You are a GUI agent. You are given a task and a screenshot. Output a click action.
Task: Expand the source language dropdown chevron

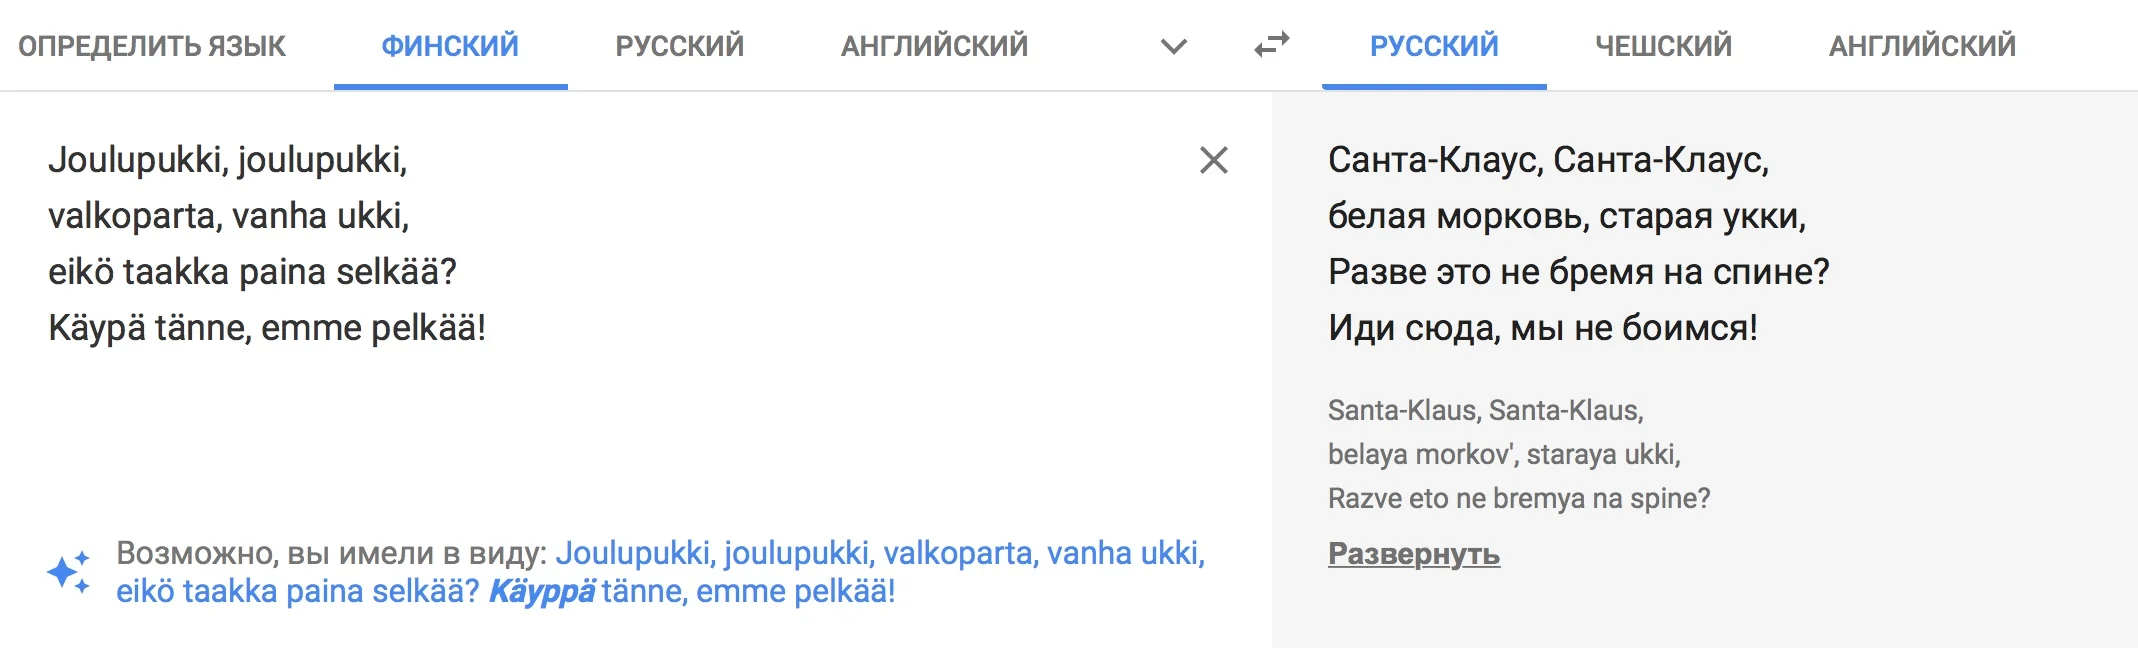(1174, 46)
